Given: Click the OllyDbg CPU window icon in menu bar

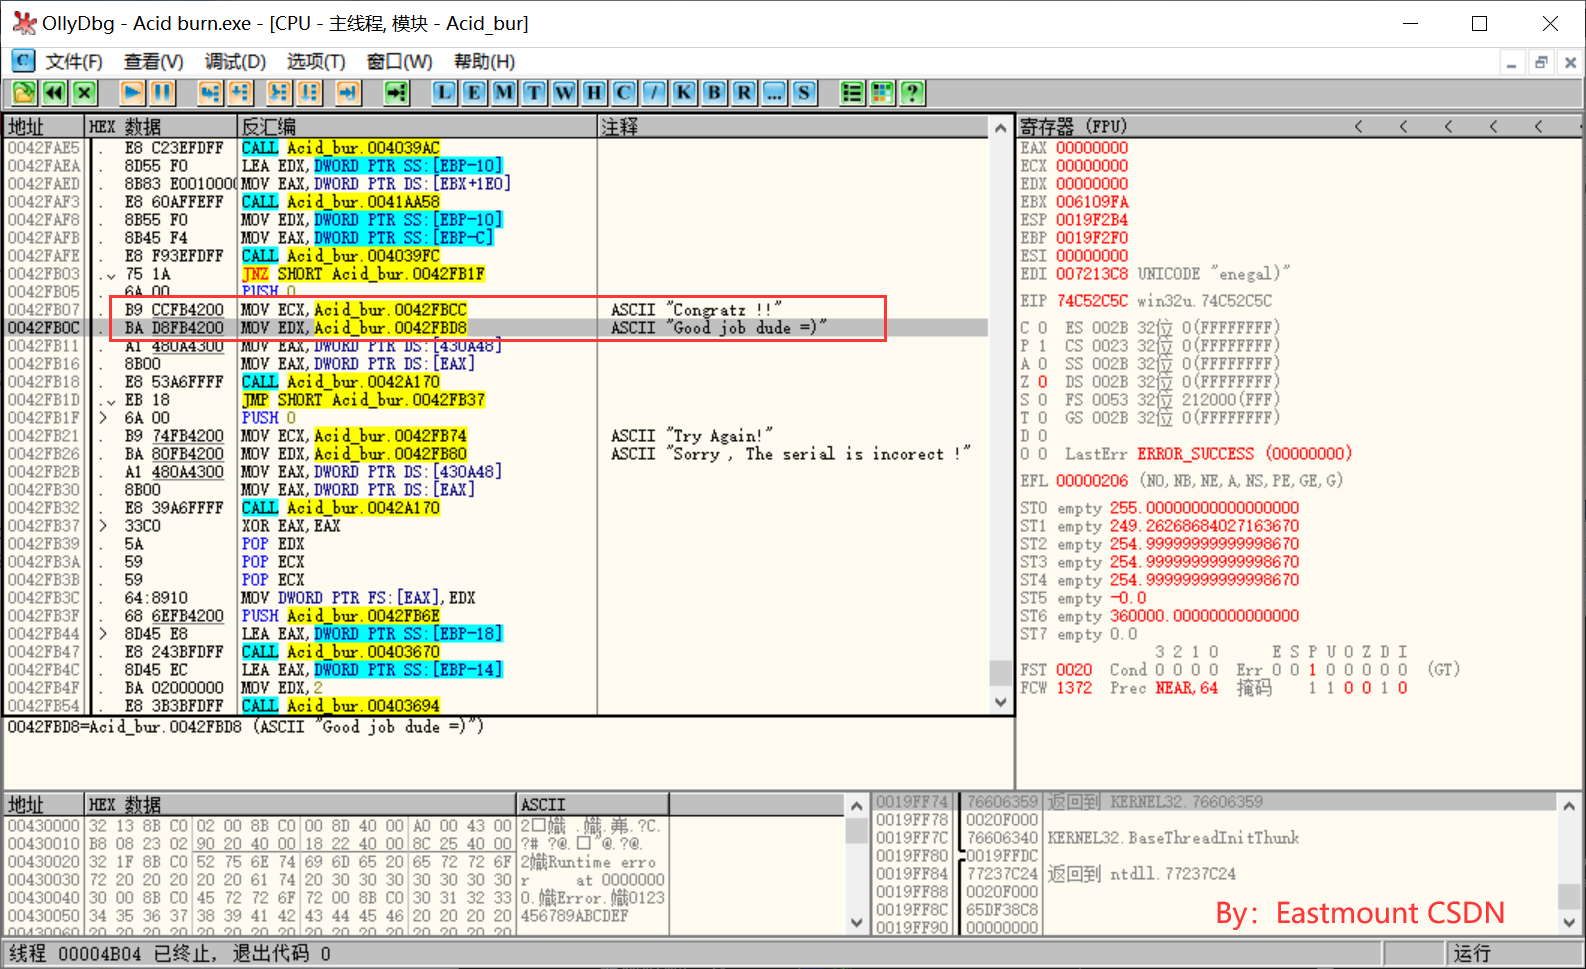Looking at the screenshot, I should pos(23,61).
